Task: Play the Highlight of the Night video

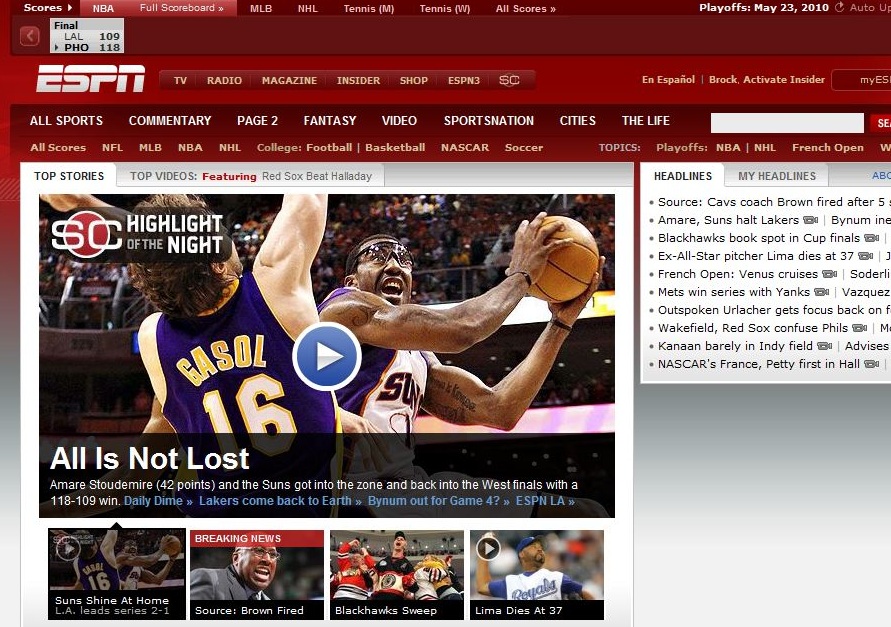Action: [327, 356]
